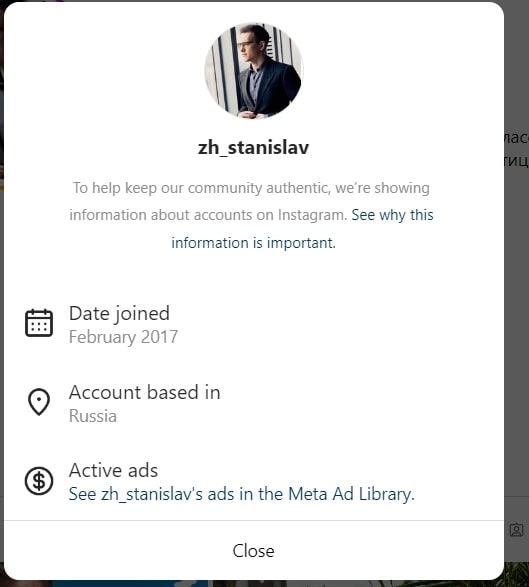The image size is (529, 587).
Task: Open zh_stanislav's ads in Meta Ad Library
Action: click(x=242, y=494)
